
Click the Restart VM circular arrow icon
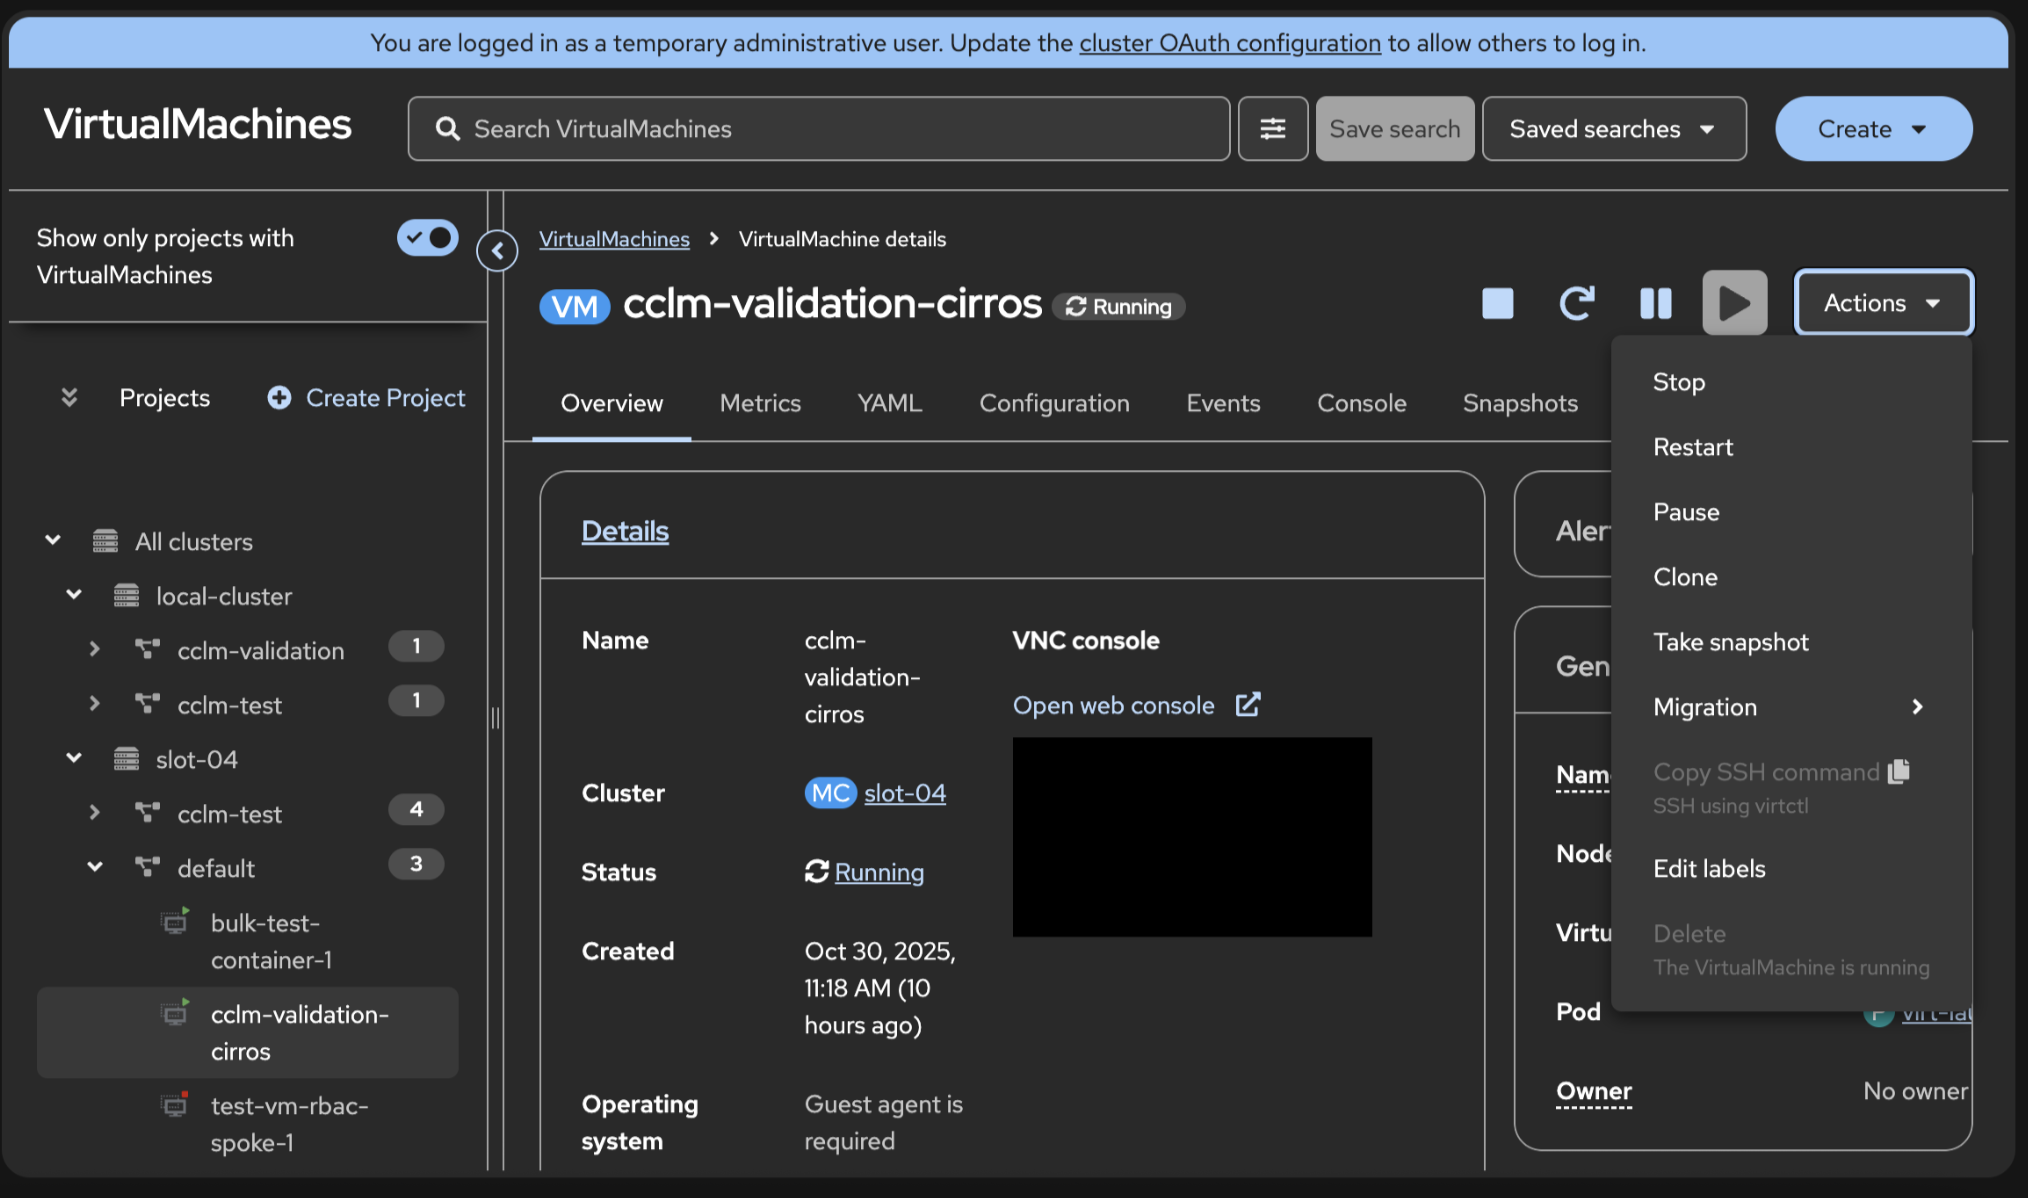[x=1576, y=303]
